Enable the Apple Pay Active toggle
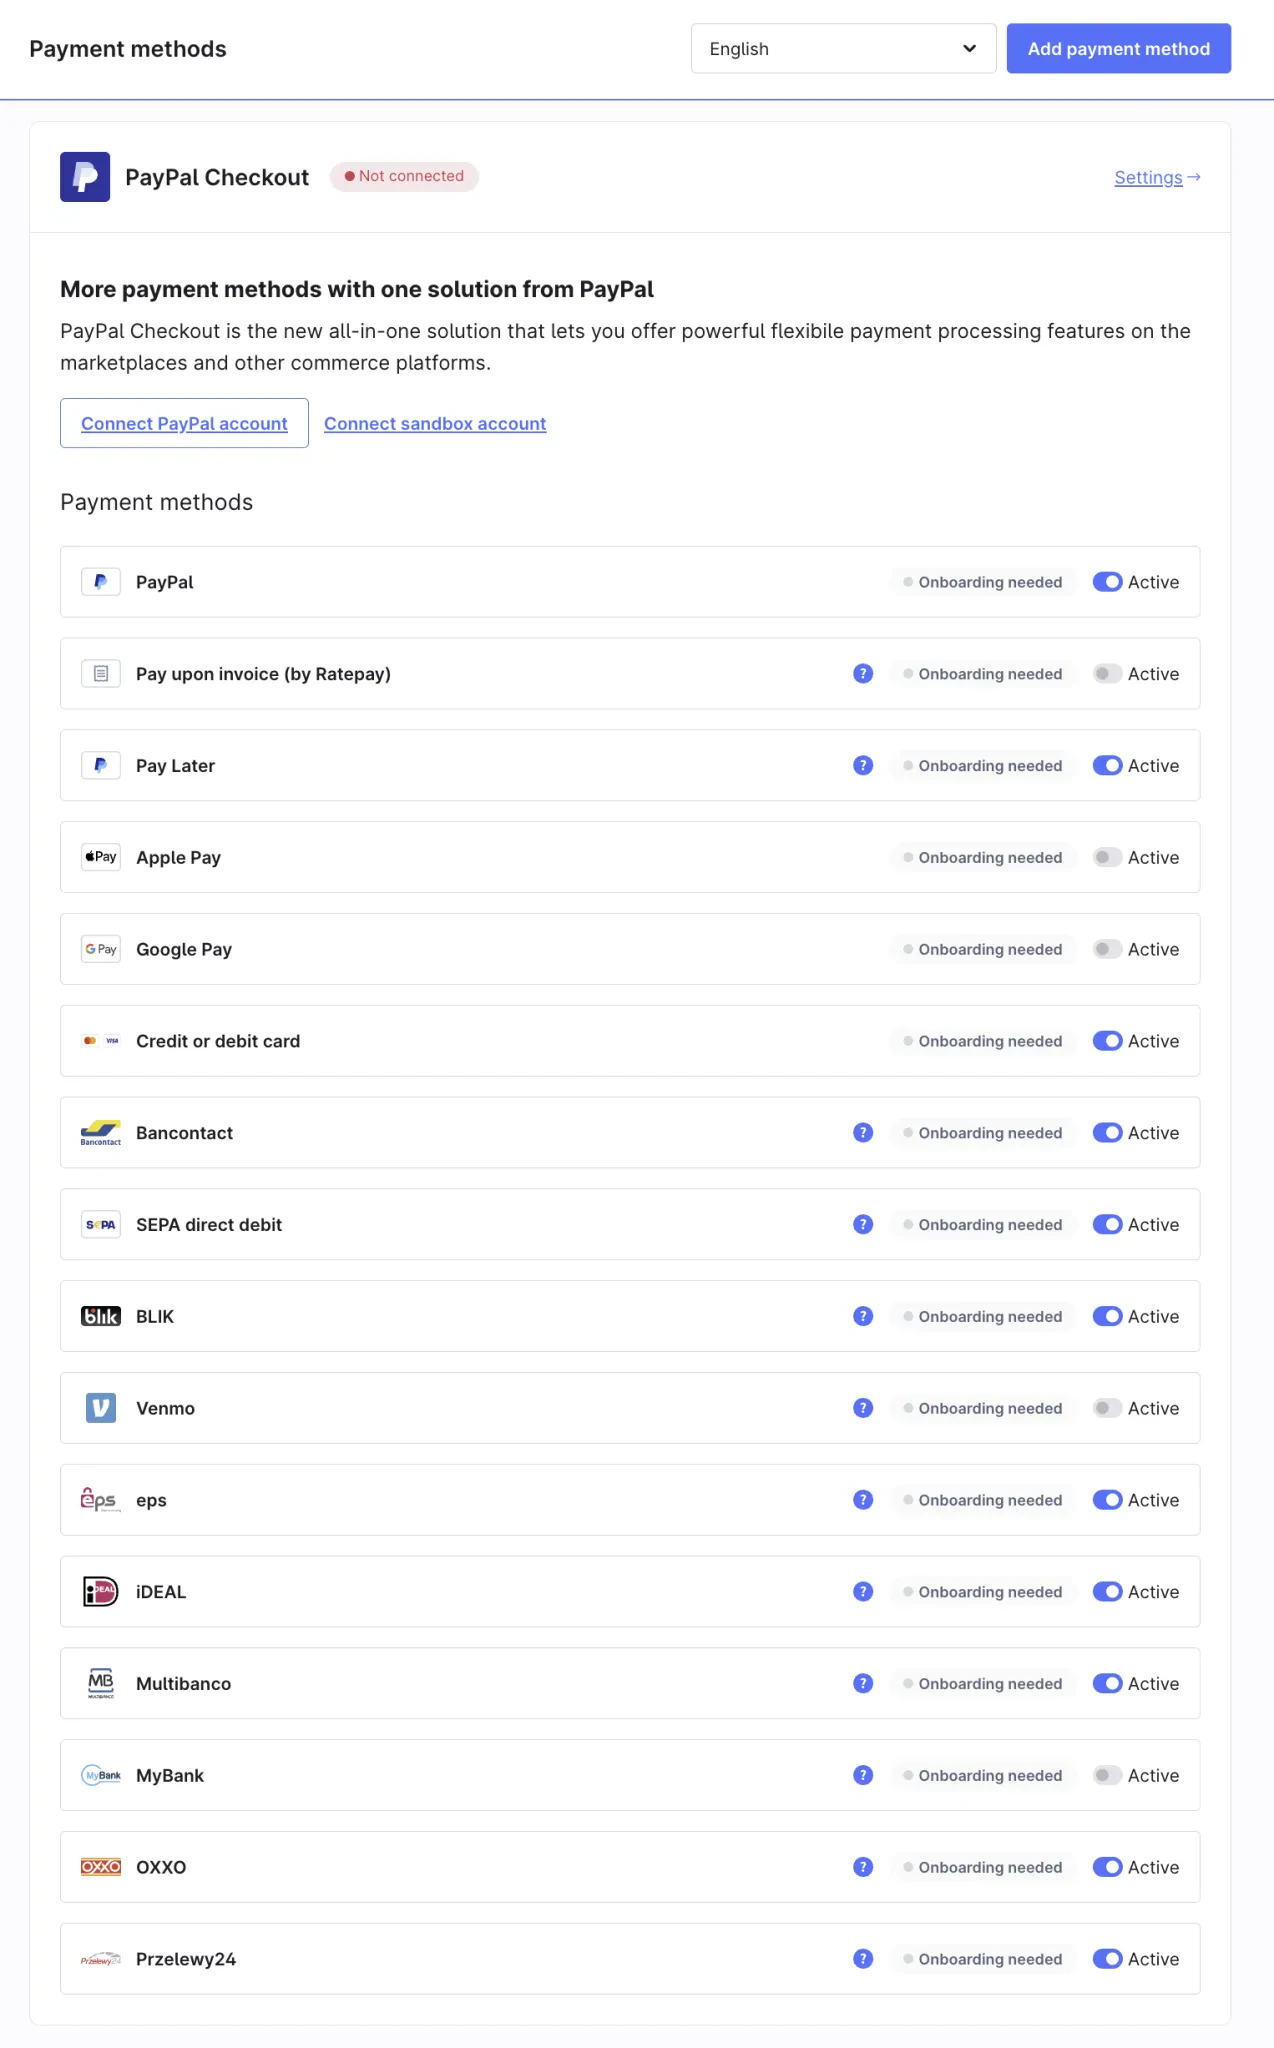 (x=1107, y=857)
